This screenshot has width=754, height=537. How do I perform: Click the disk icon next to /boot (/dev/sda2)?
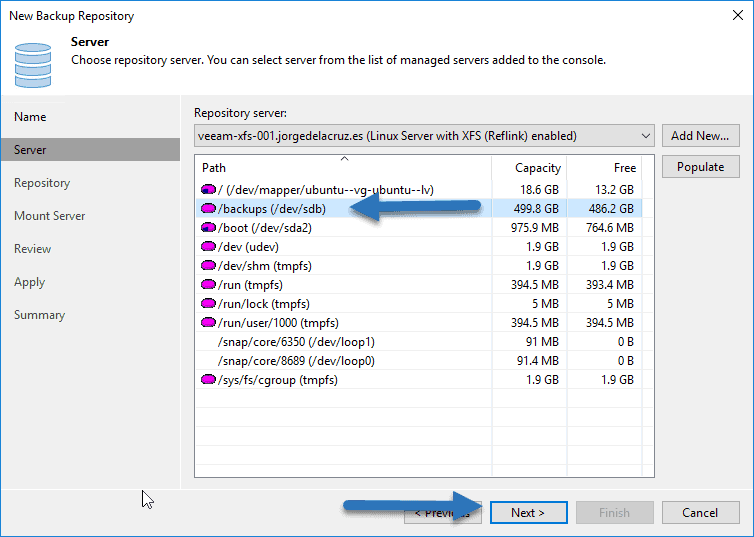click(x=209, y=228)
